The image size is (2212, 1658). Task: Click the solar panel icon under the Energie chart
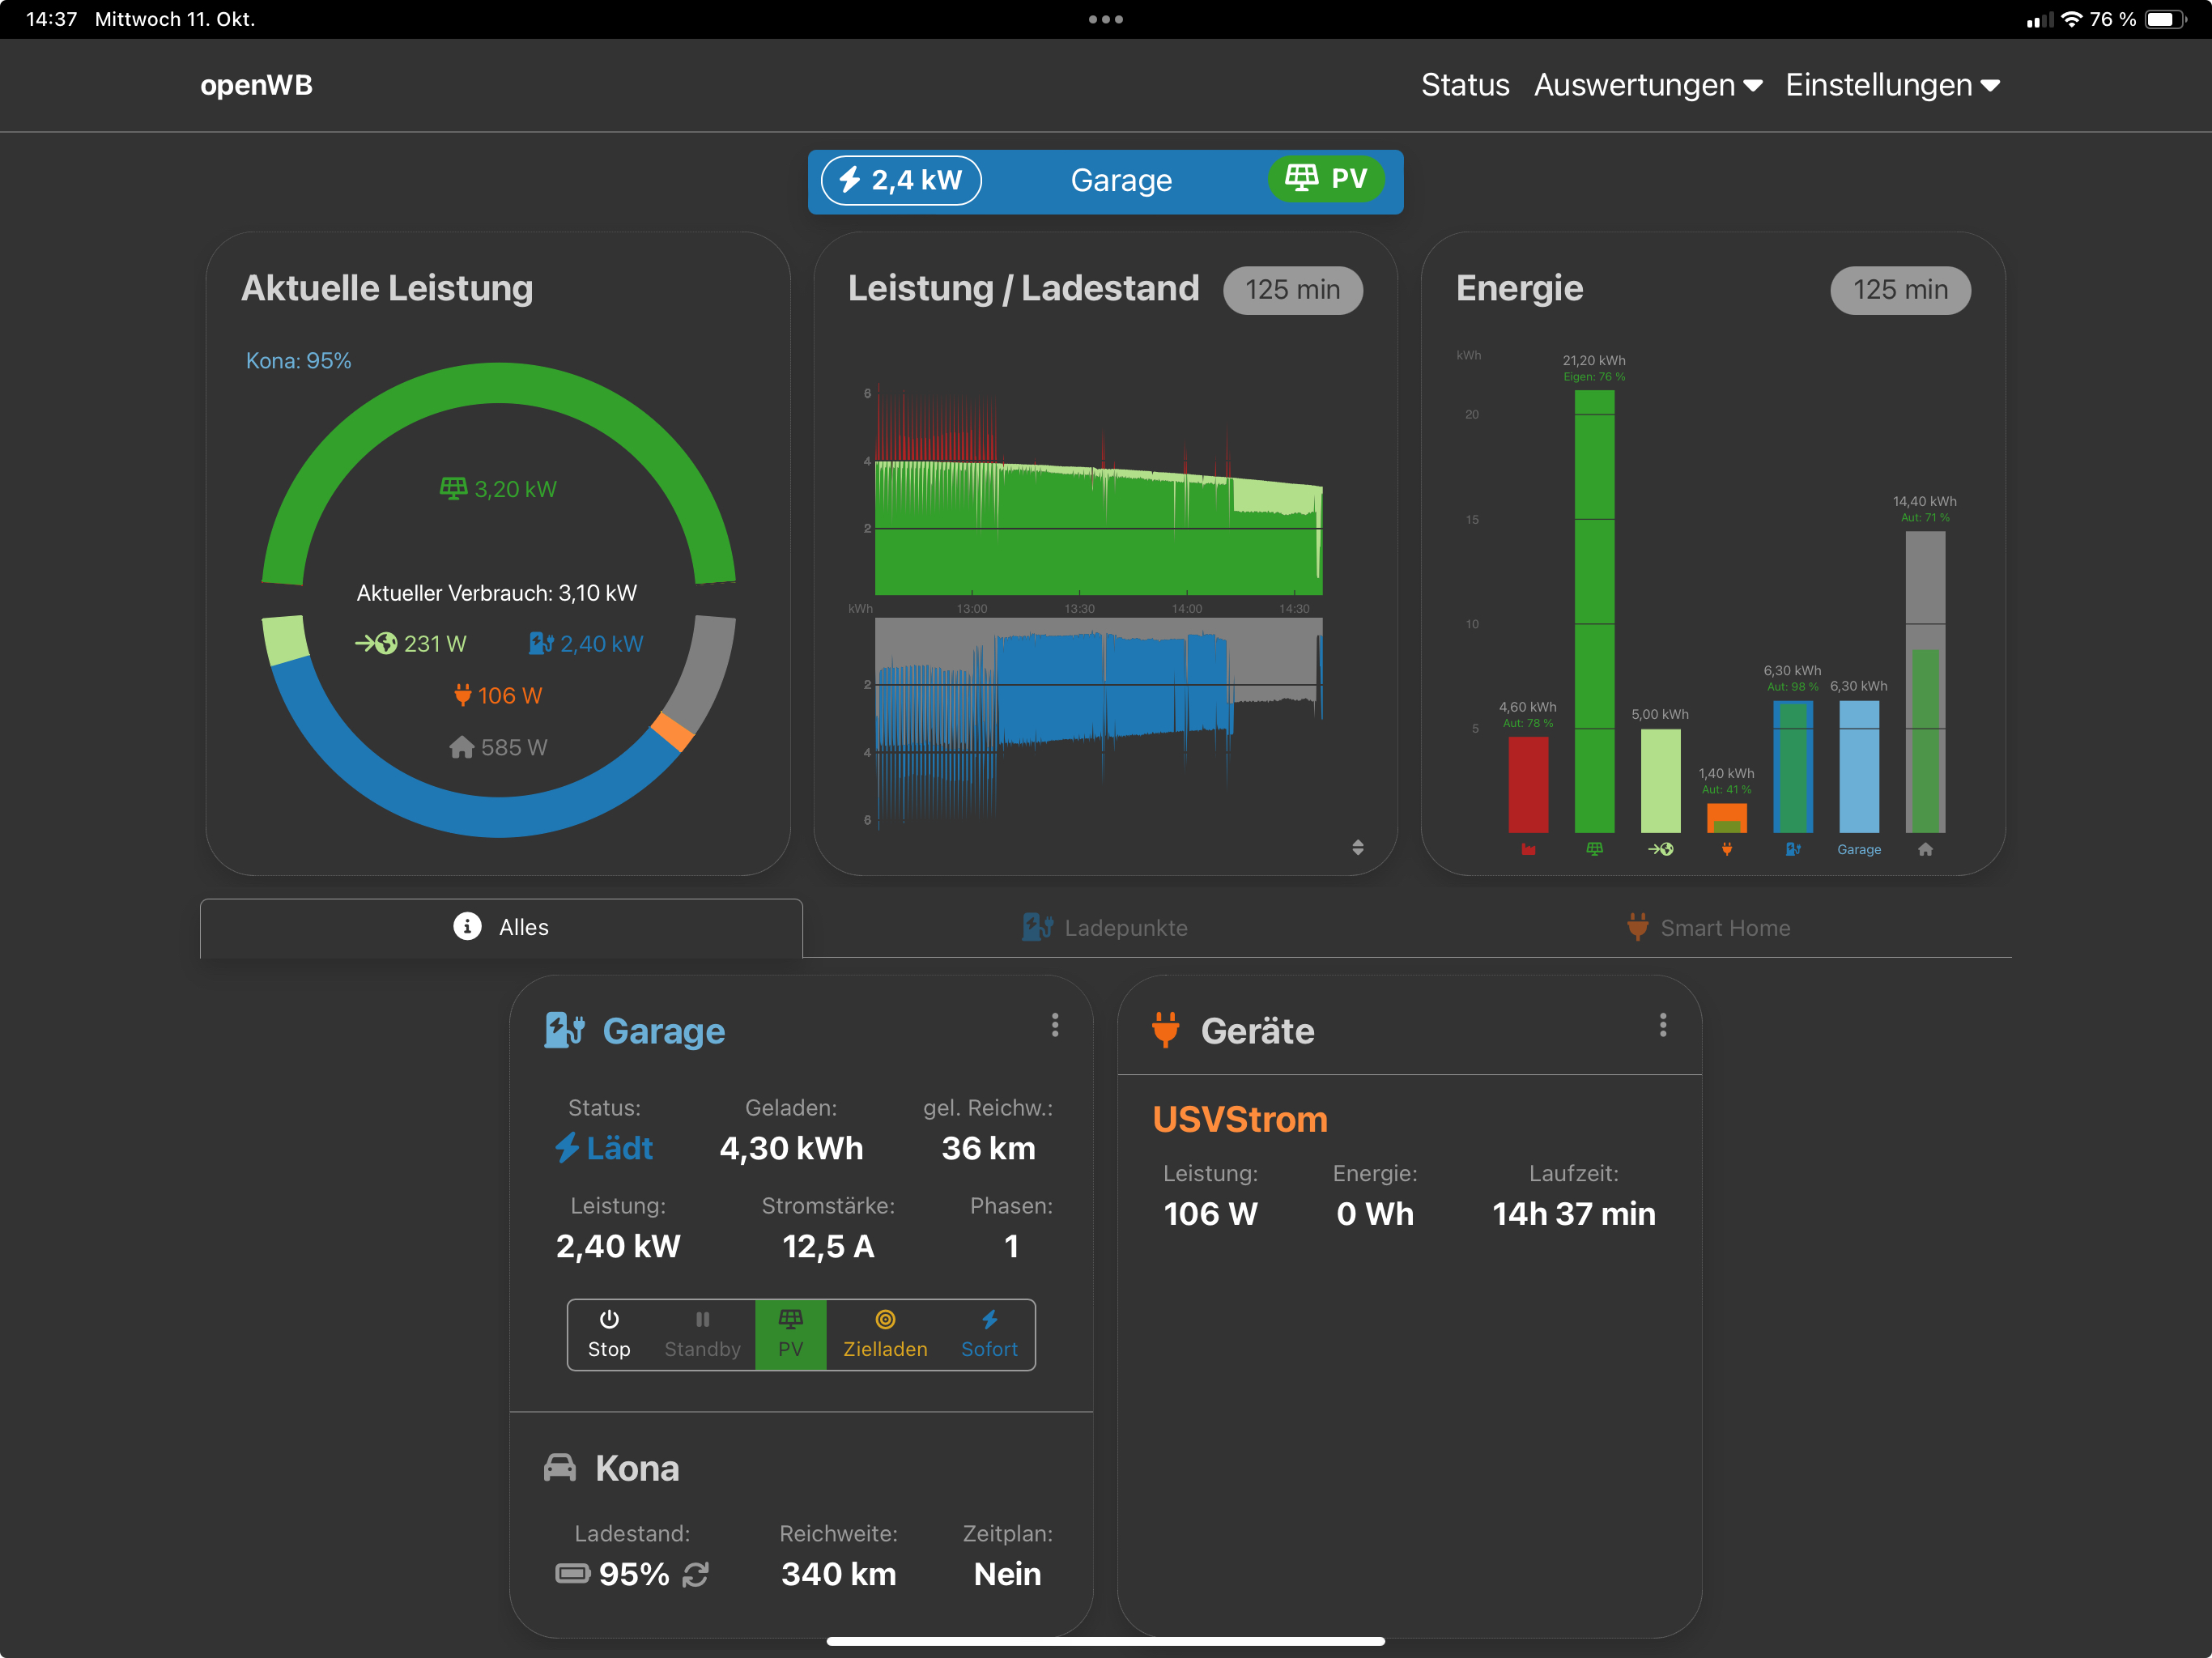(x=1594, y=850)
